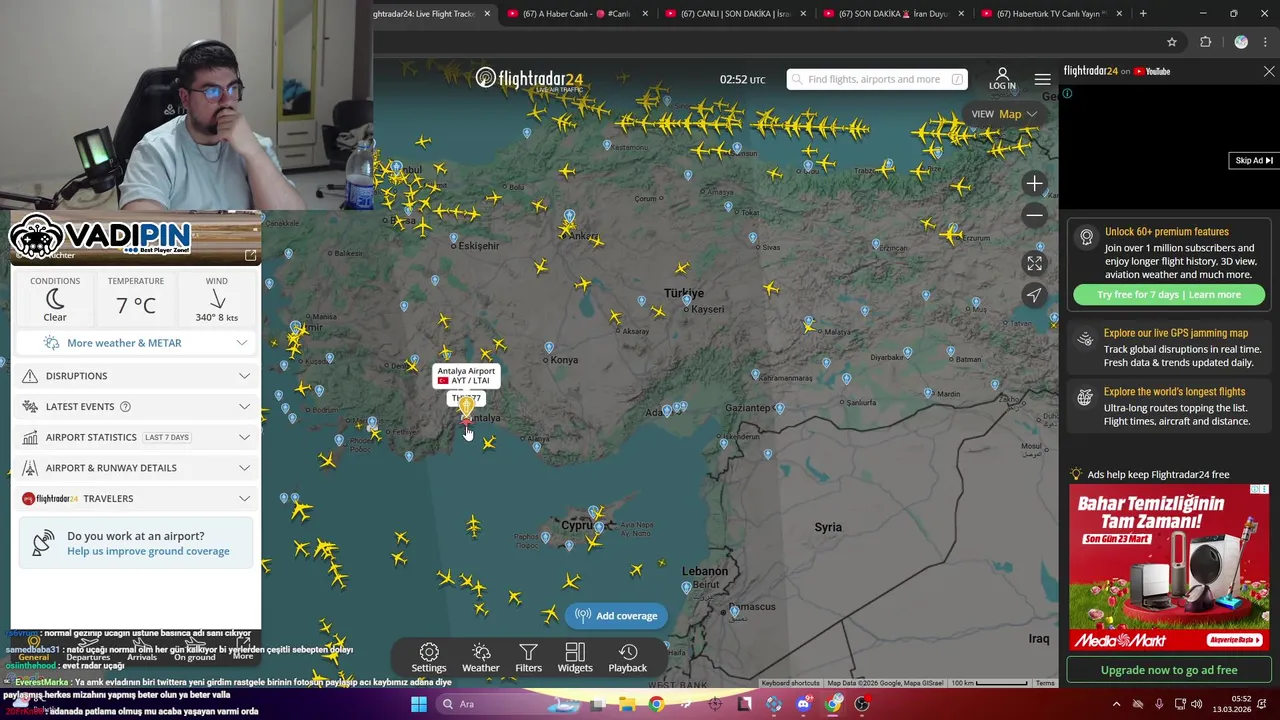Bookmark this page with the star icon
This screenshot has height=720, width=1280.
click(x=1172, y=42)
